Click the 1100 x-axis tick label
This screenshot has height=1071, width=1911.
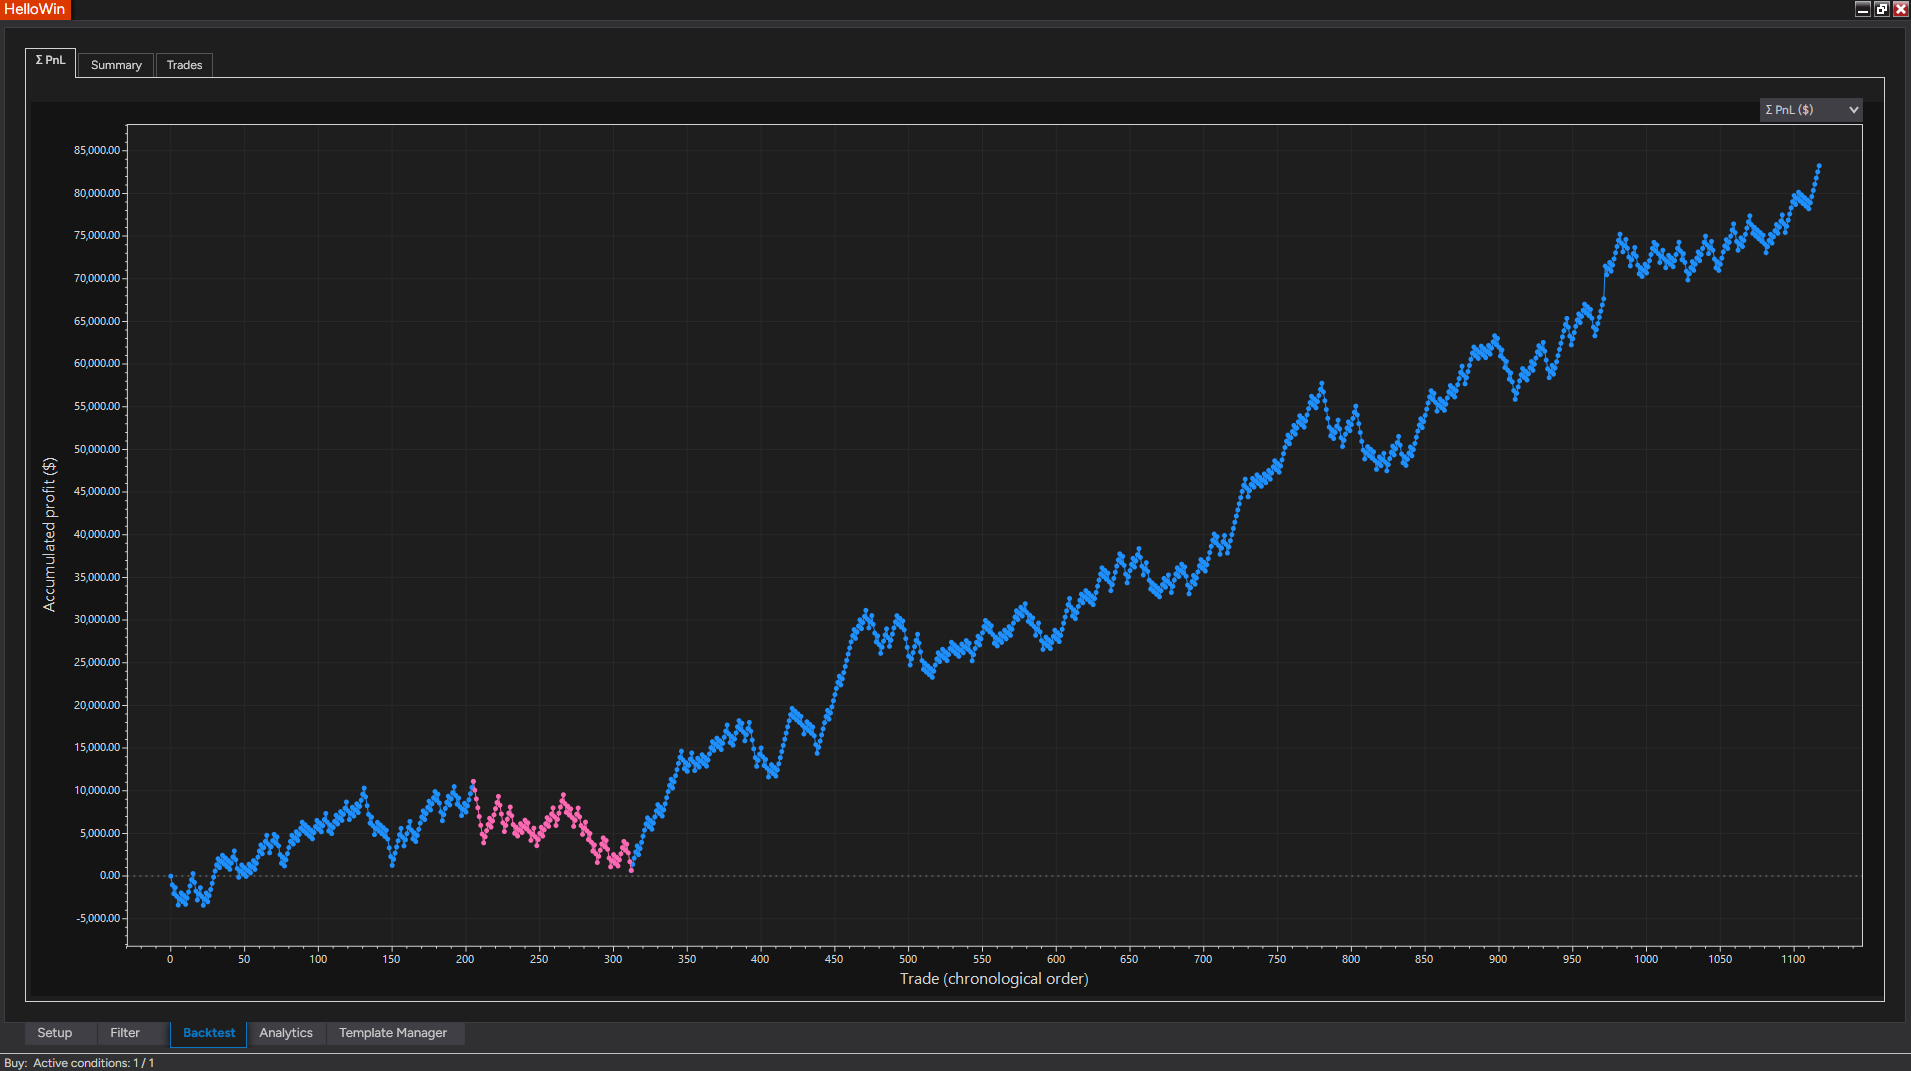pyautogui.click(x=1793, y=959)
